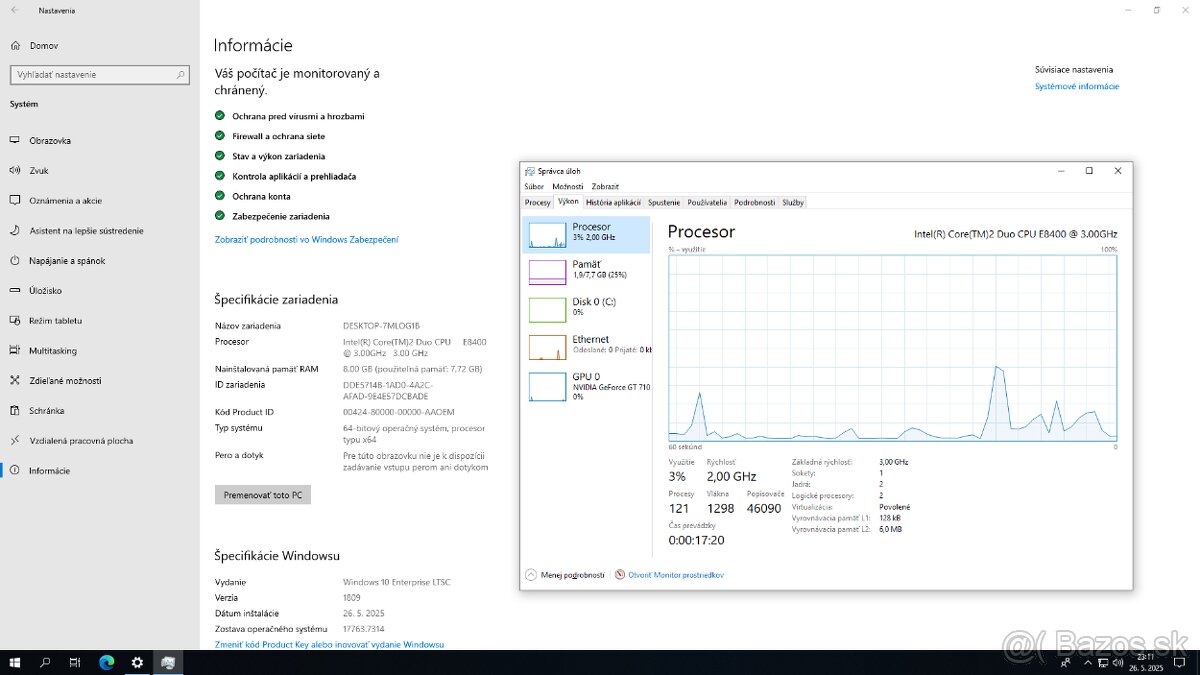
Task: Click the Premenovať toto PC button
Action: (x=262, y=495)
